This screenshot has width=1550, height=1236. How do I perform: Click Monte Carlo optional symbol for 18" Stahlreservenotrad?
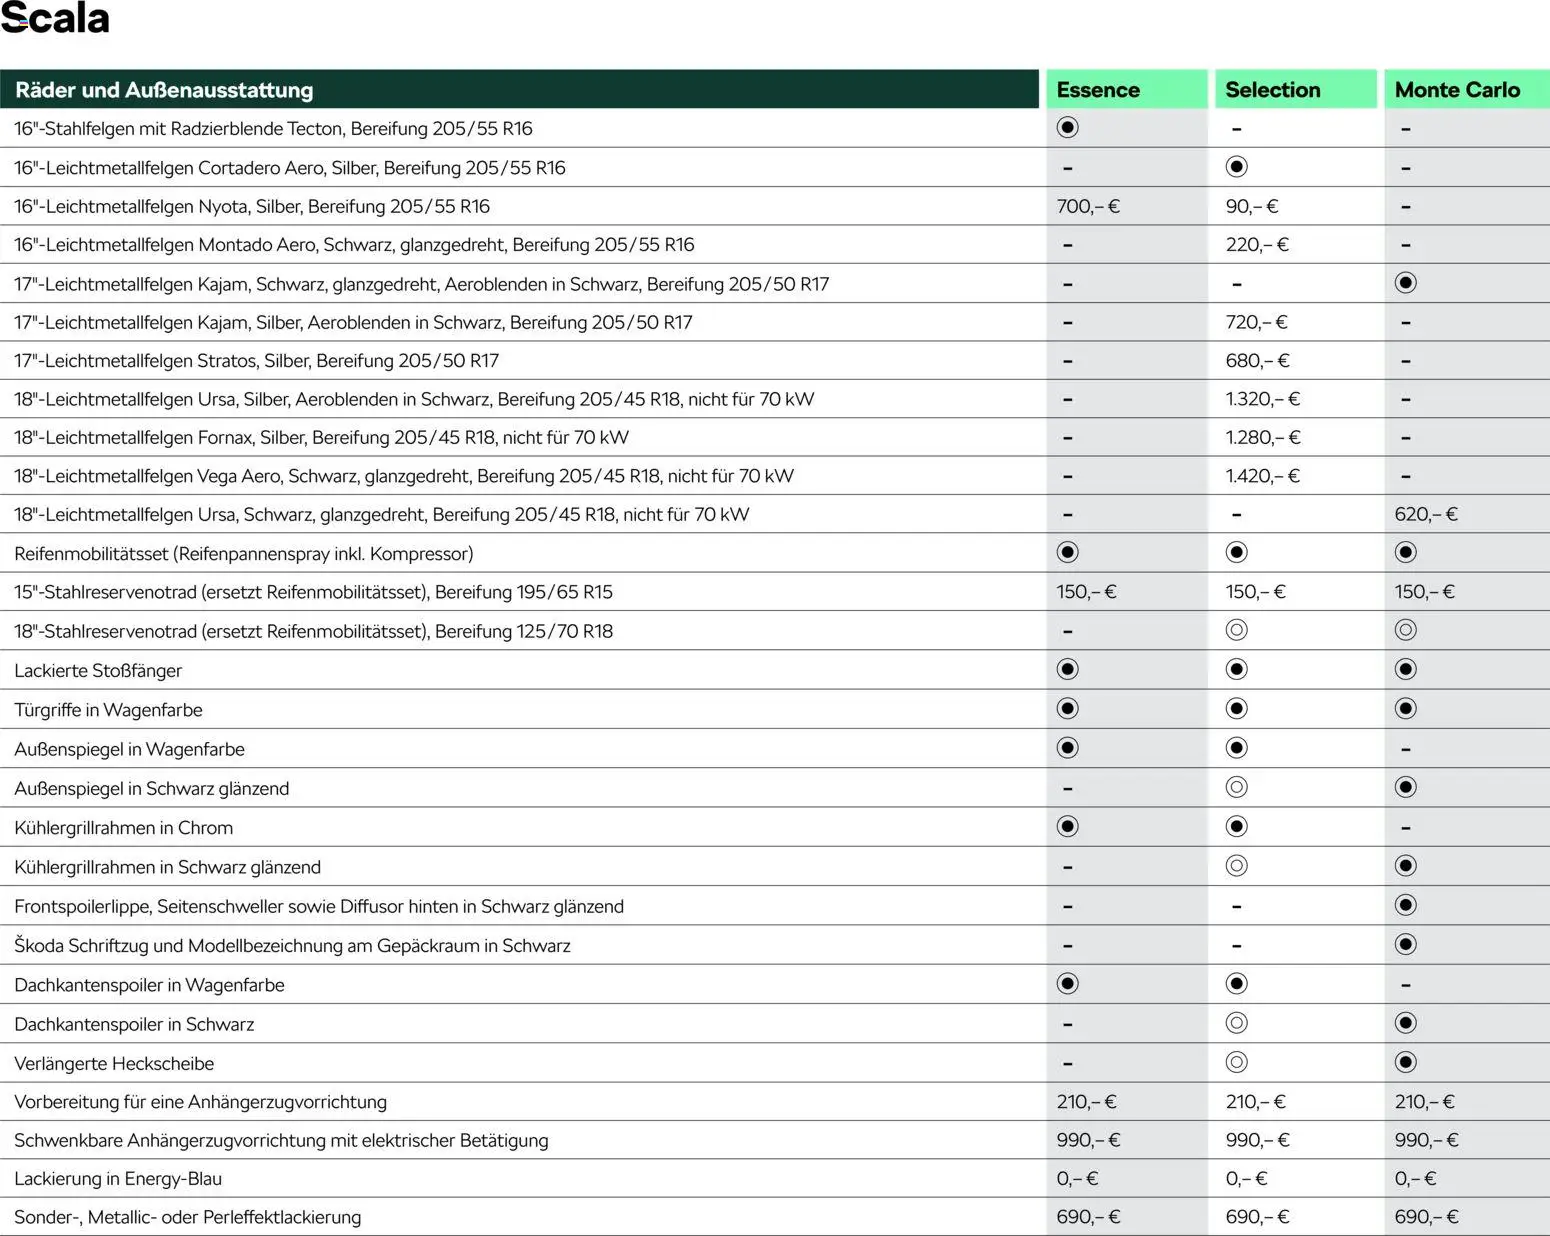point(1405,630)
